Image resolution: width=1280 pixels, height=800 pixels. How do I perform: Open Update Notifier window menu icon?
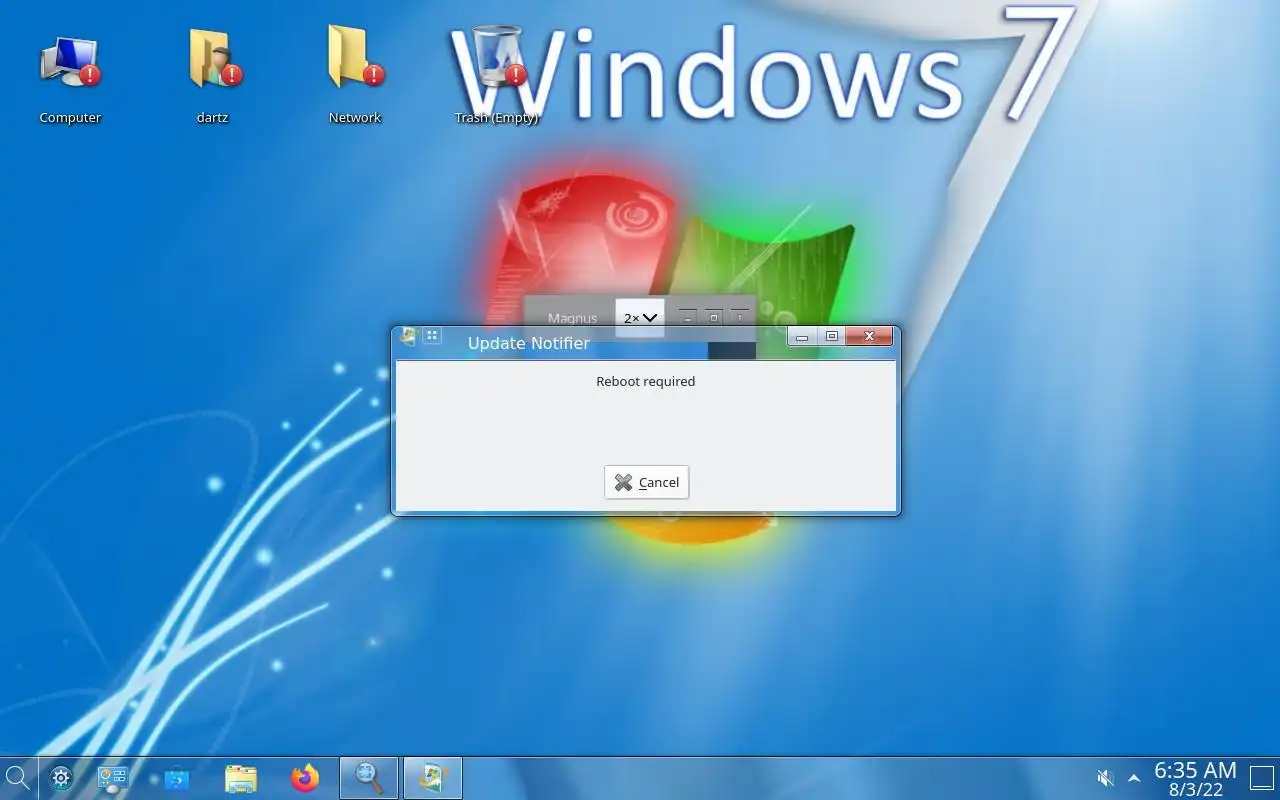coord(408,336)
